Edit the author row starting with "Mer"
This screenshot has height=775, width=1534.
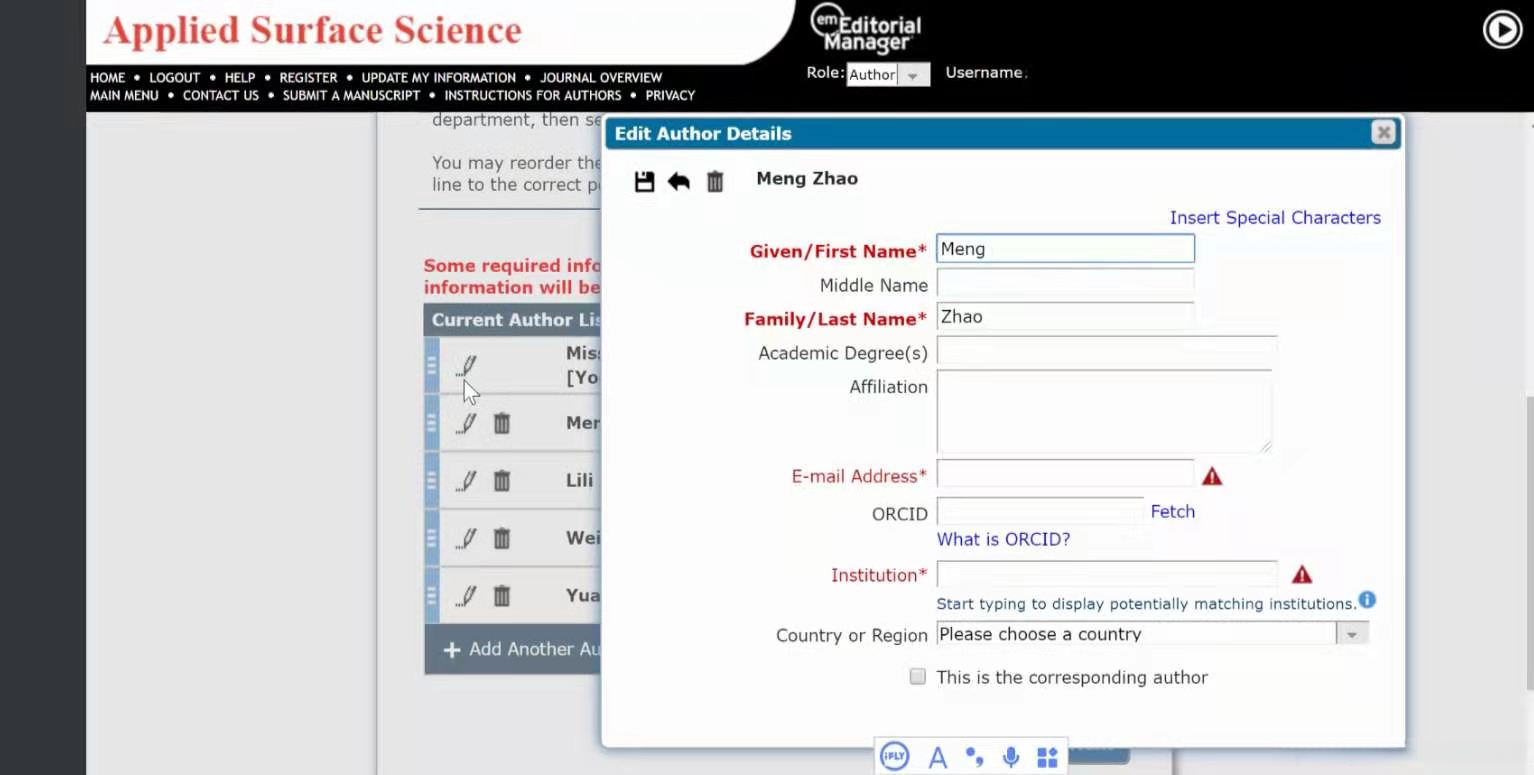tap(466, 423)
